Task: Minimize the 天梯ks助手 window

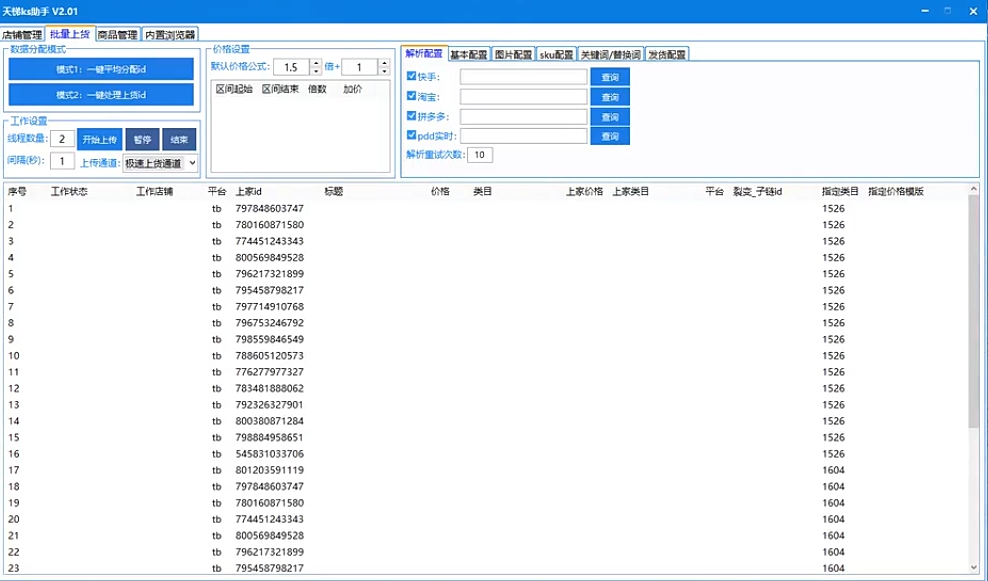Action: coord(925,11)
